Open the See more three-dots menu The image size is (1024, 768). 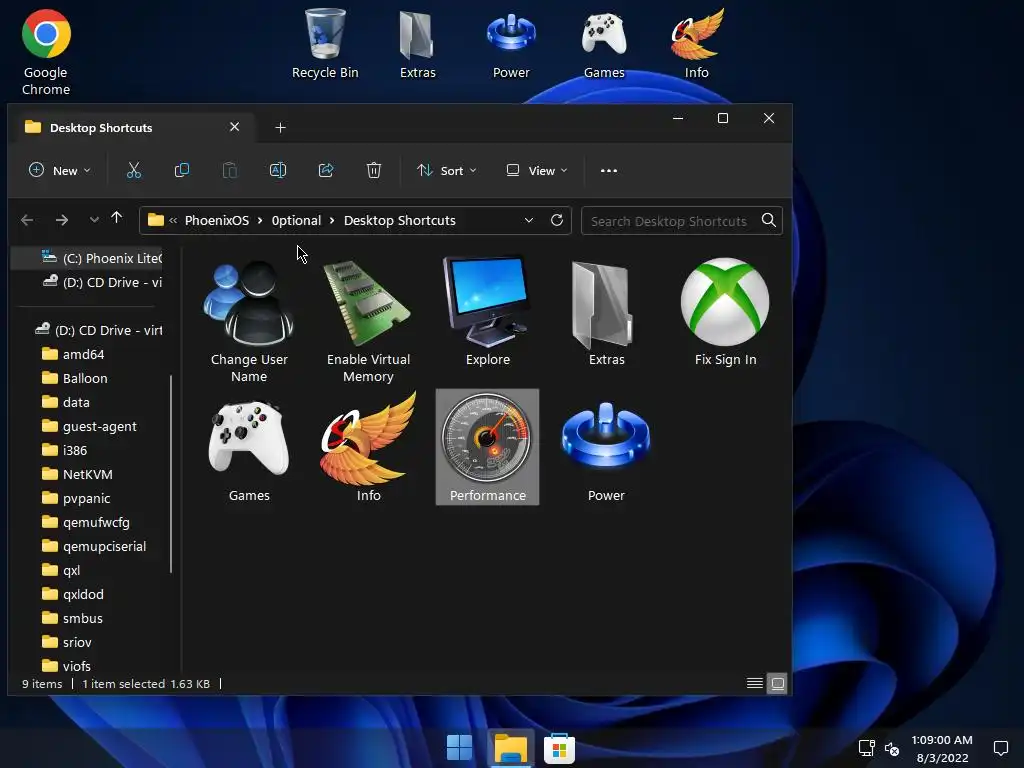(x=609, y=170)
